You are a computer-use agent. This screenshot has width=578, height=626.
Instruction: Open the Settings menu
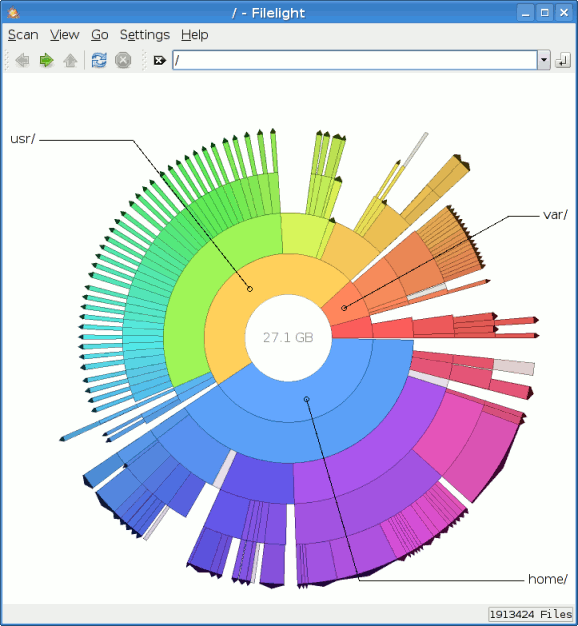pyautogui.click(x=144, y=35)
